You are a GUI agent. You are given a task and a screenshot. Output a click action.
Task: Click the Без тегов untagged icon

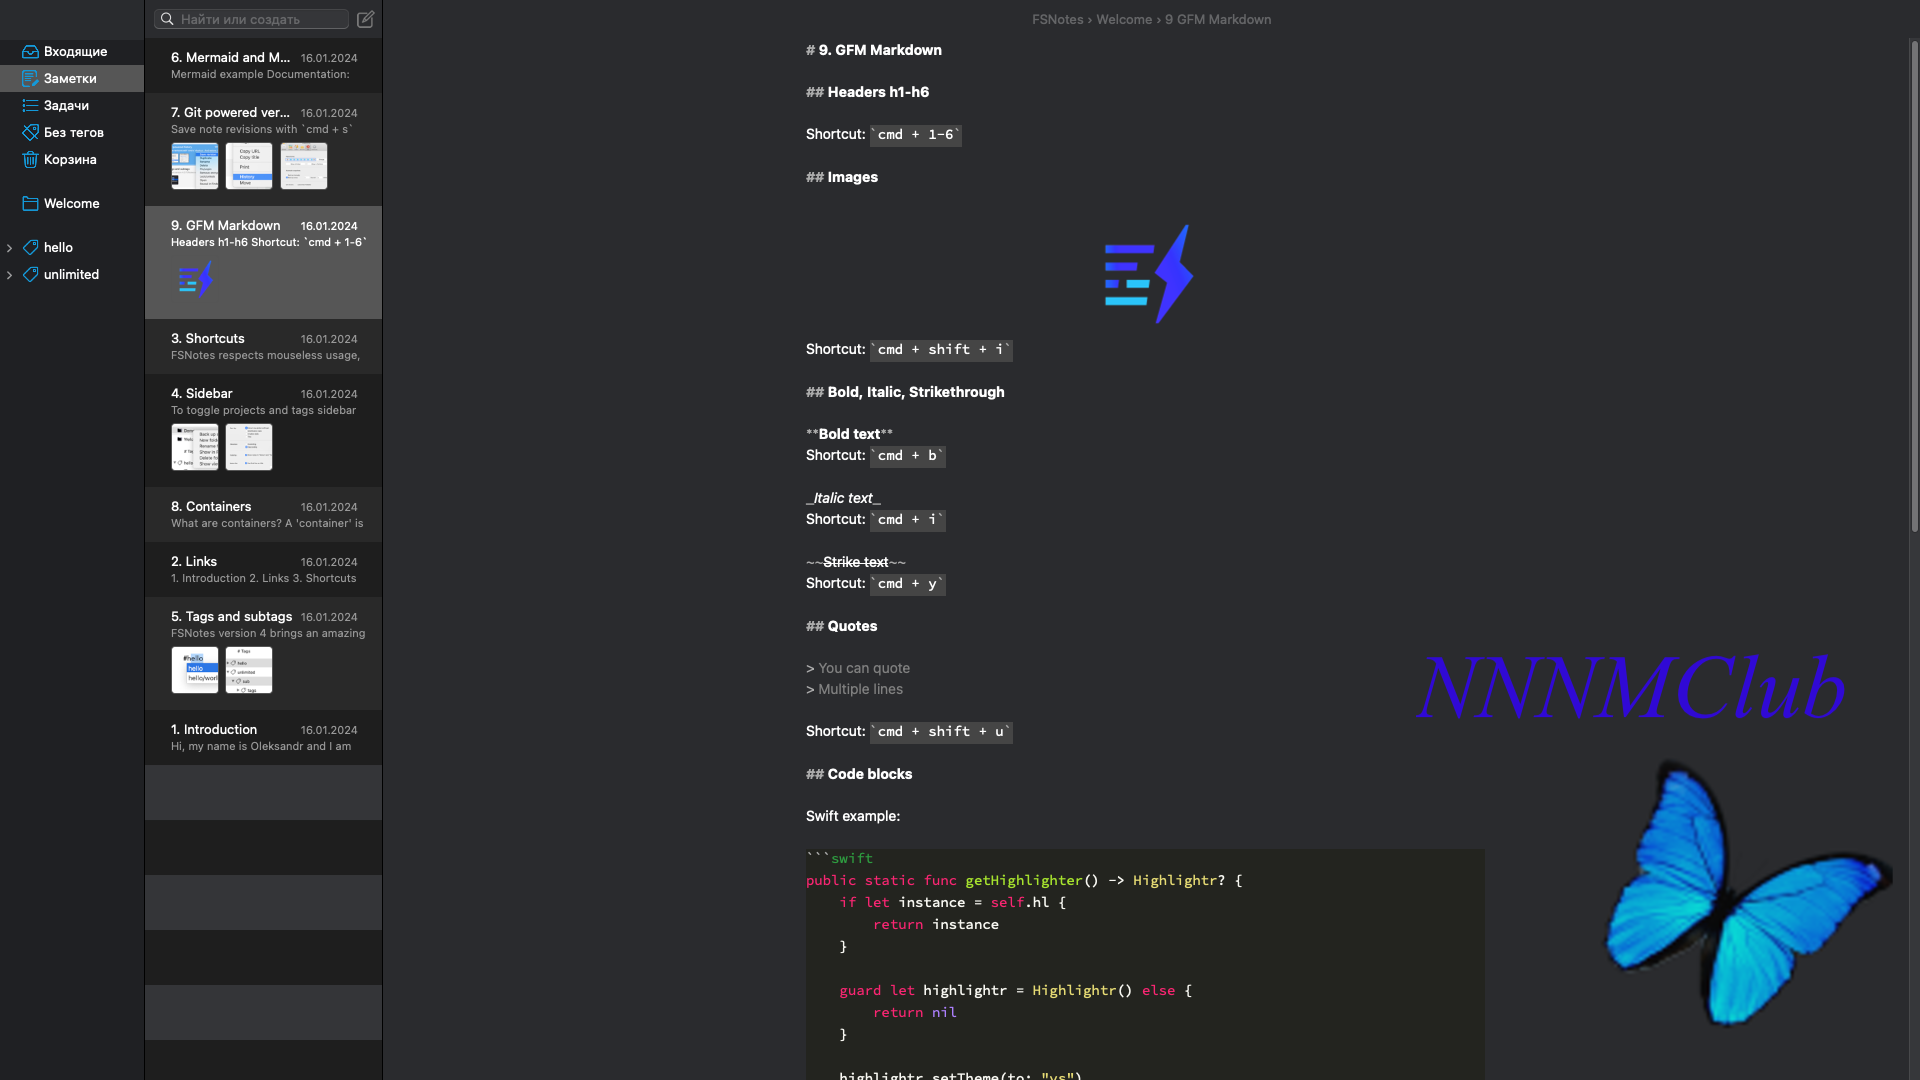pyautogui.click(x=31, y=132)
